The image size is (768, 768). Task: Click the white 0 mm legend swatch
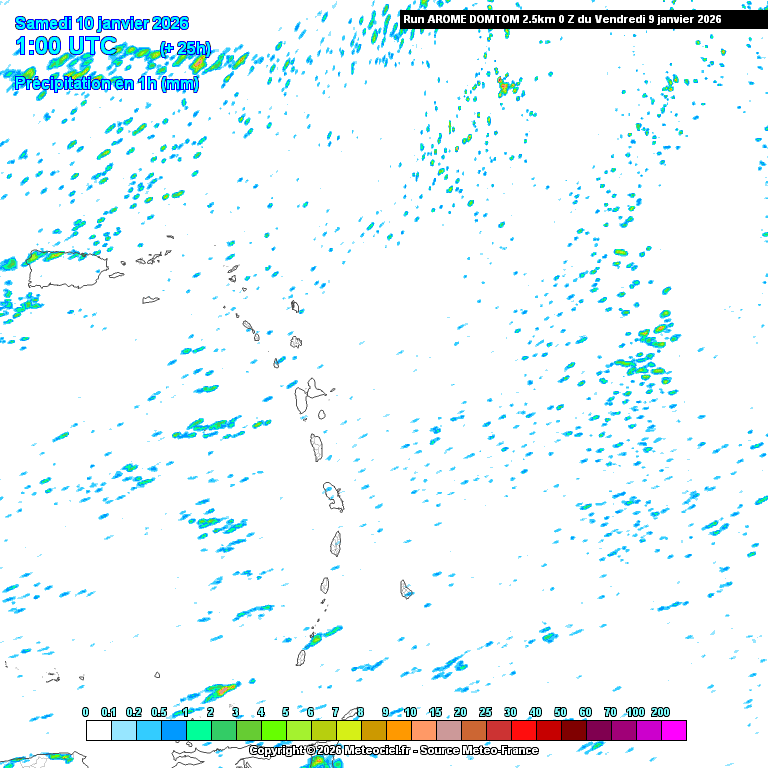tap(98, 731)
